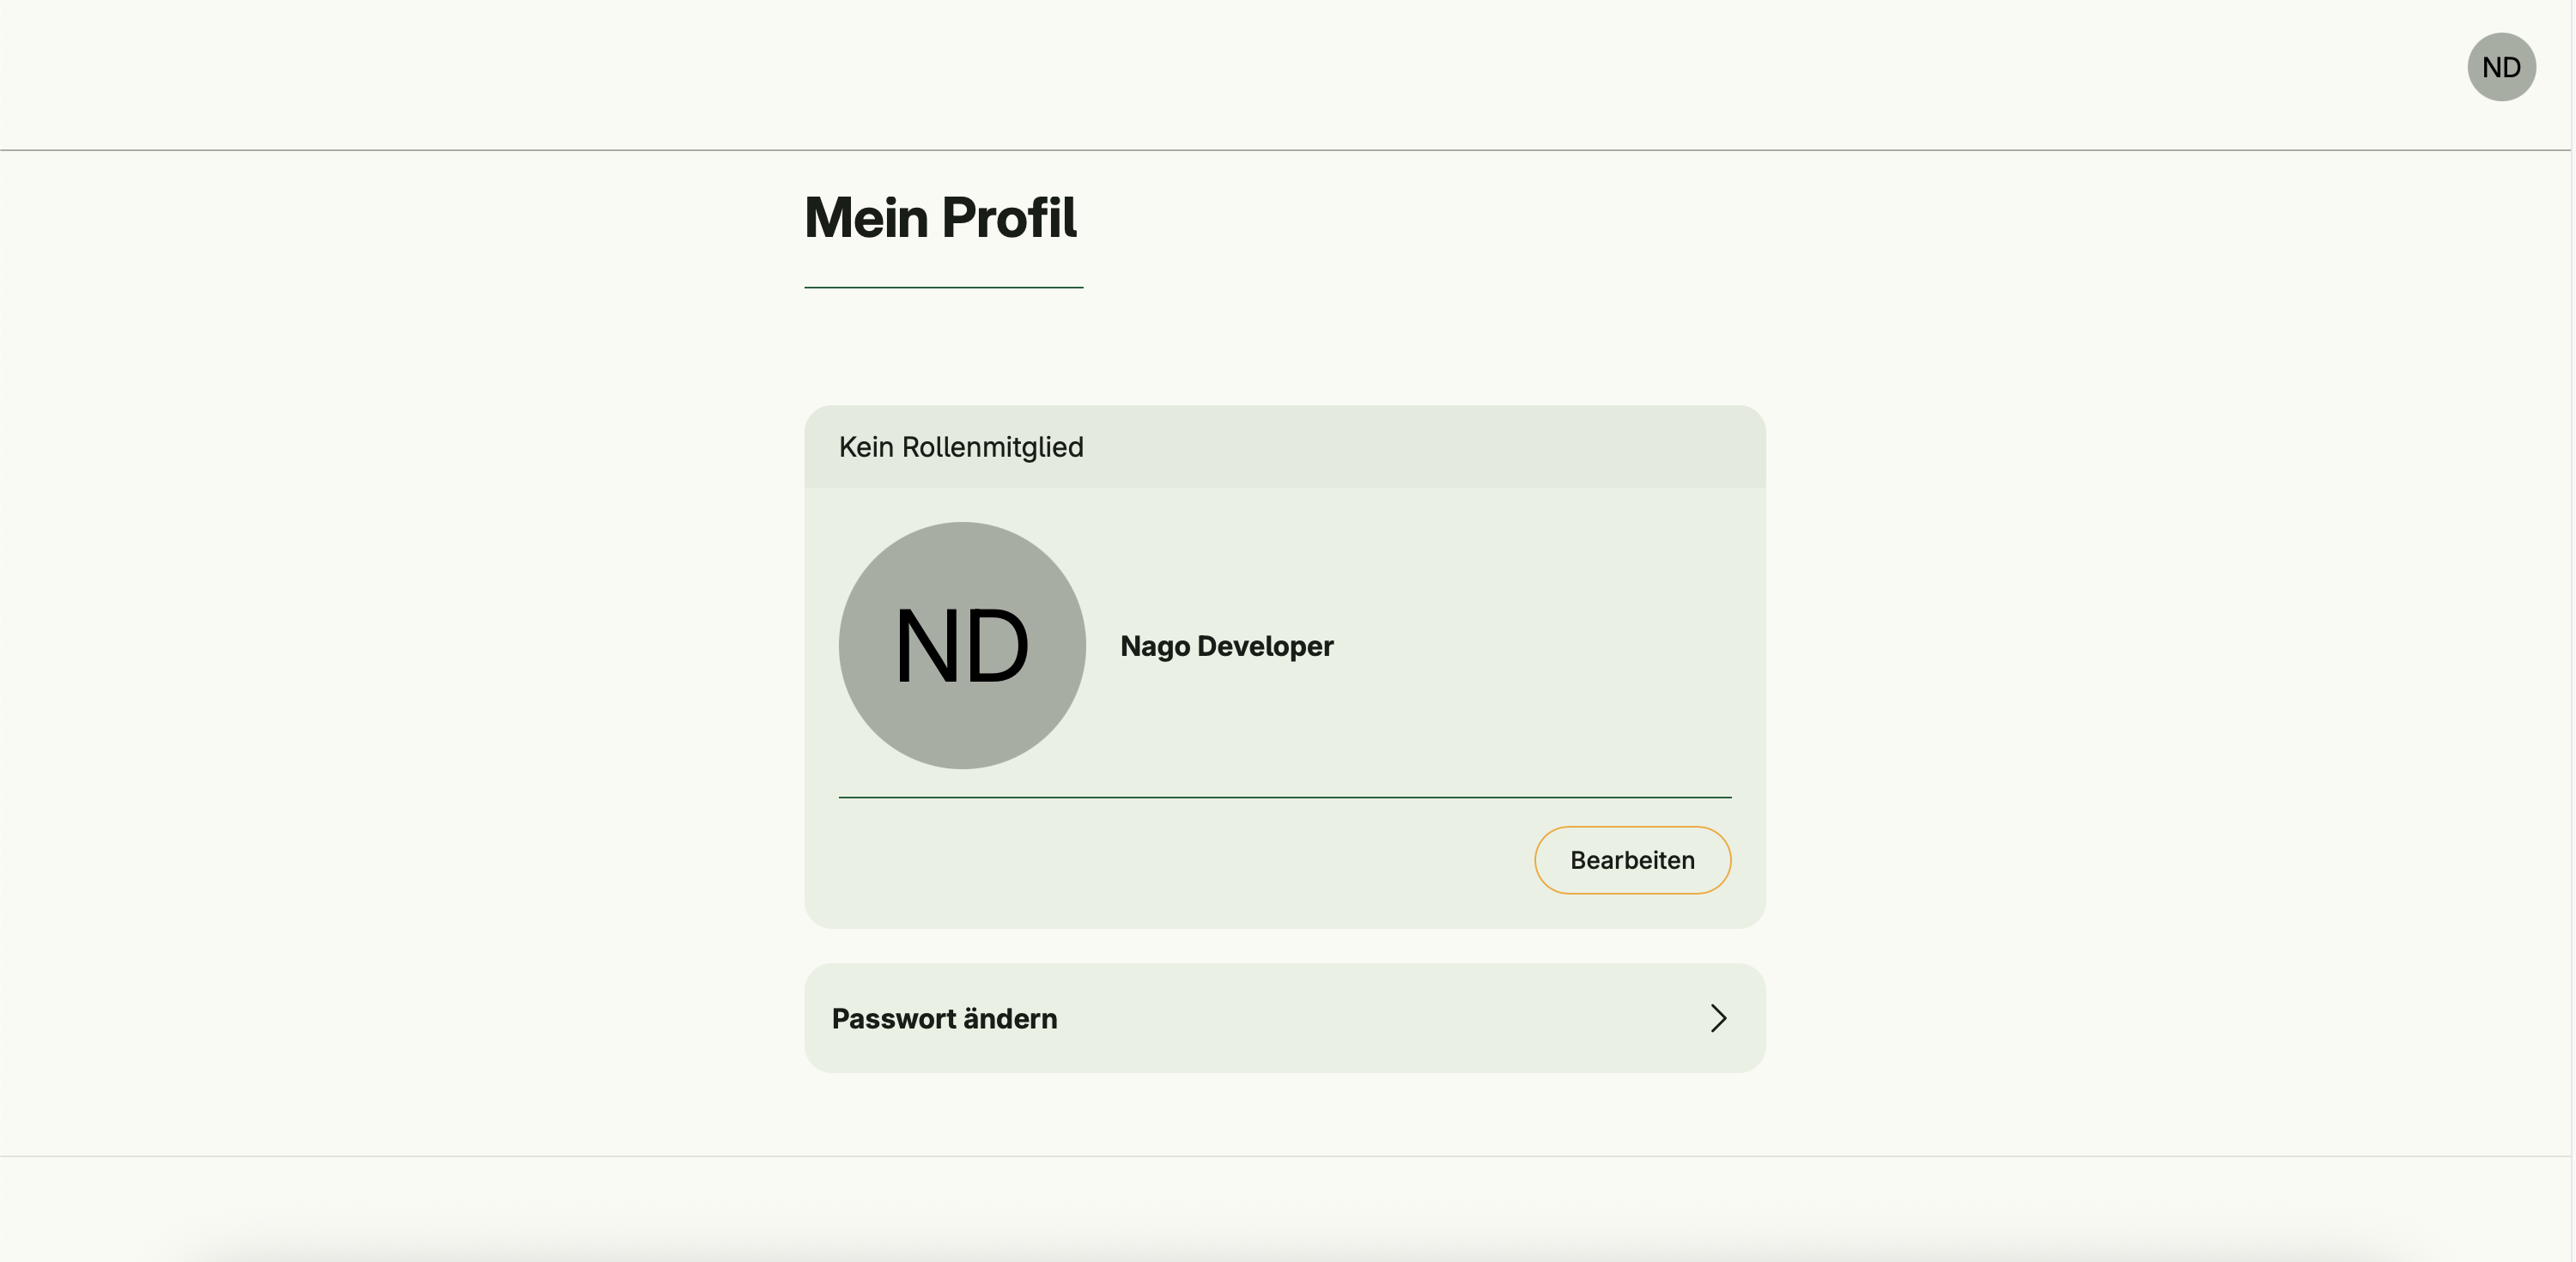Select the Nago Developer name text
Image resolution: width=2576 pixels, height=1262 pixels.
tap(1226, 646)
